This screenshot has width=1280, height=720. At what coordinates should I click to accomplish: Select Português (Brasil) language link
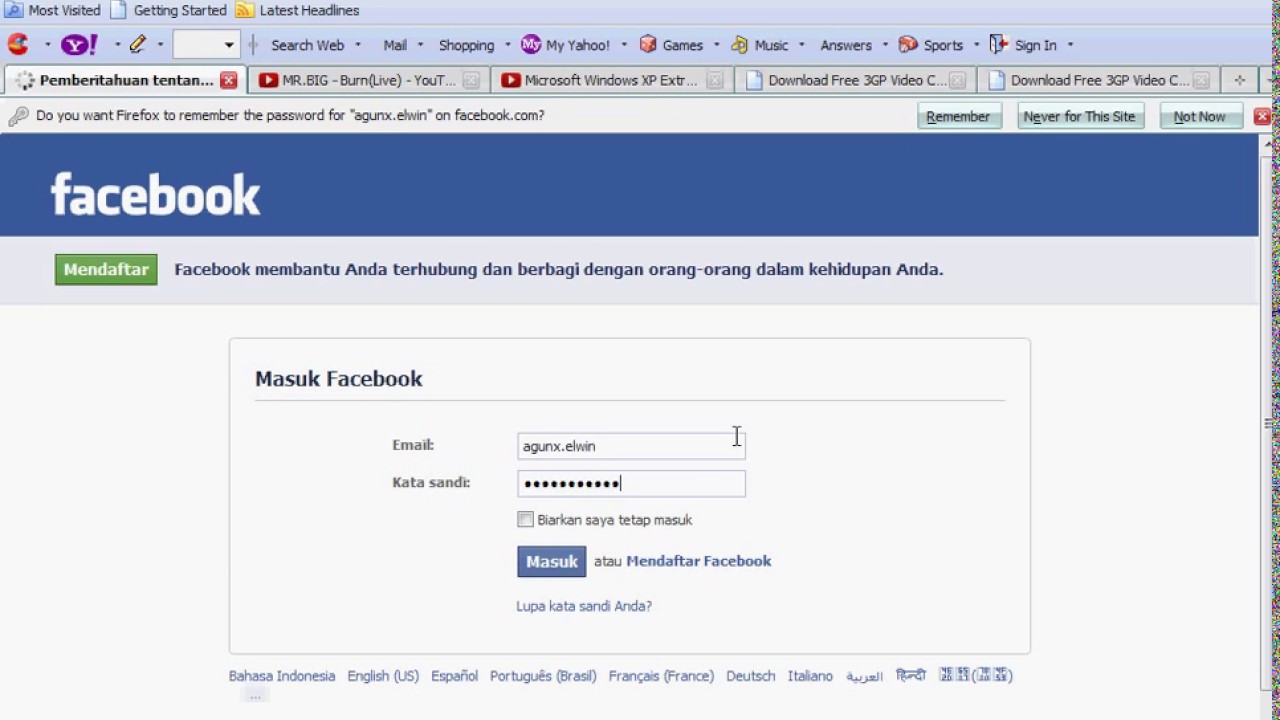[x=543, y=676]
